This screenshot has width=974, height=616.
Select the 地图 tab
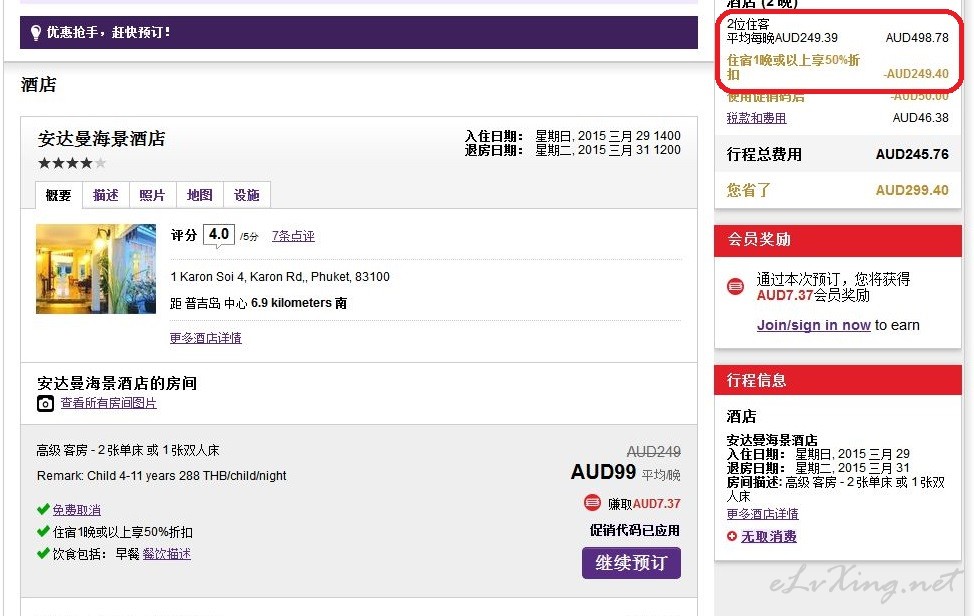(x=199, y=195)
